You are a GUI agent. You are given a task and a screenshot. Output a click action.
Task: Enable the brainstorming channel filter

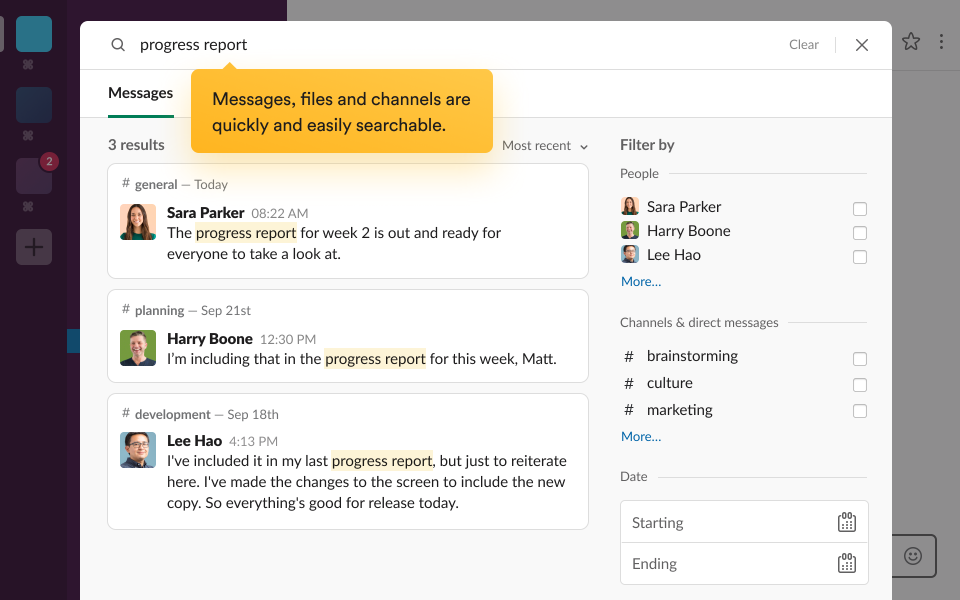(860, 358)
